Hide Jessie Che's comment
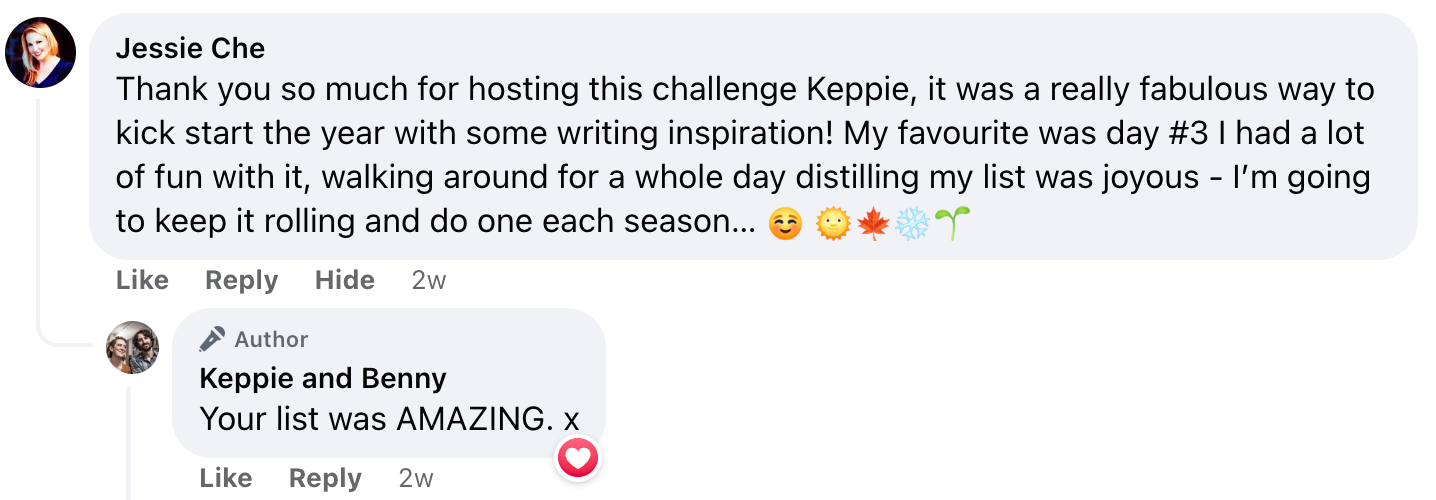Screen dimensions: 1436x500 (x=345, y=281)
